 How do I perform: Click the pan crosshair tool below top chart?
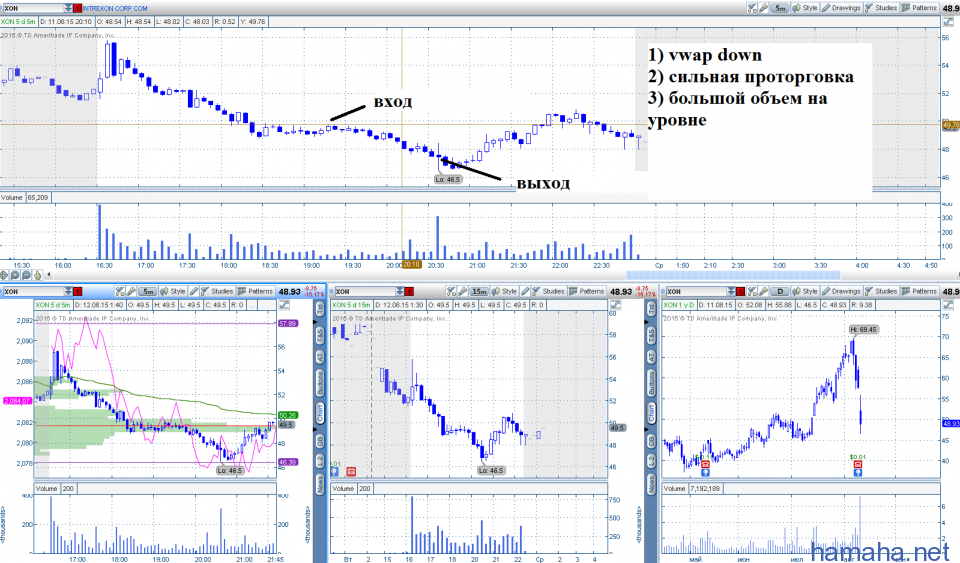tap(5, 275)
